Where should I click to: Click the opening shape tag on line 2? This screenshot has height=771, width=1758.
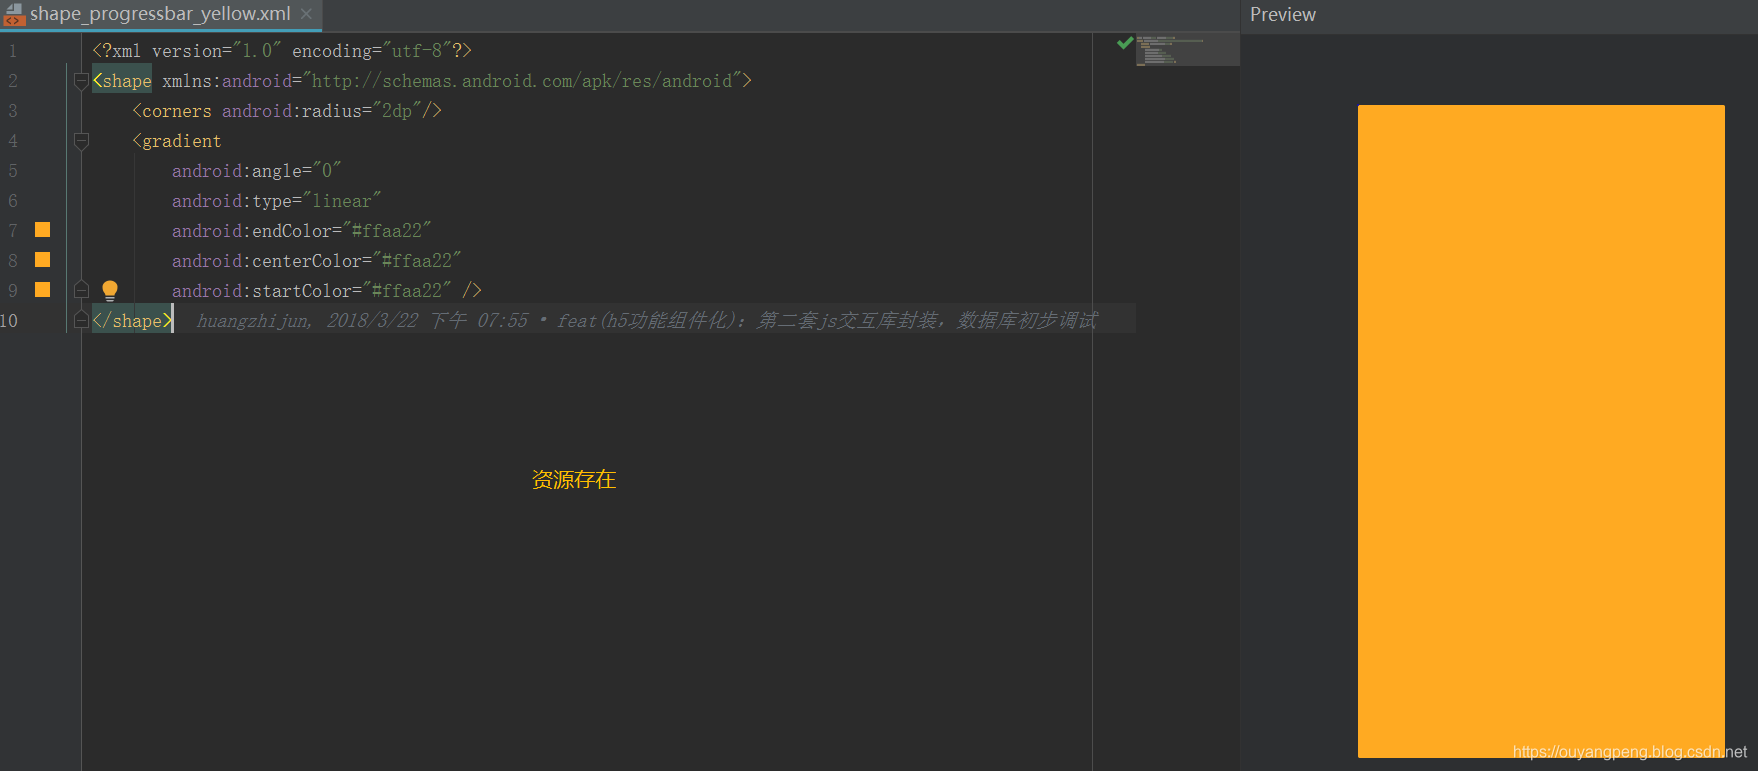coord(122,81)
